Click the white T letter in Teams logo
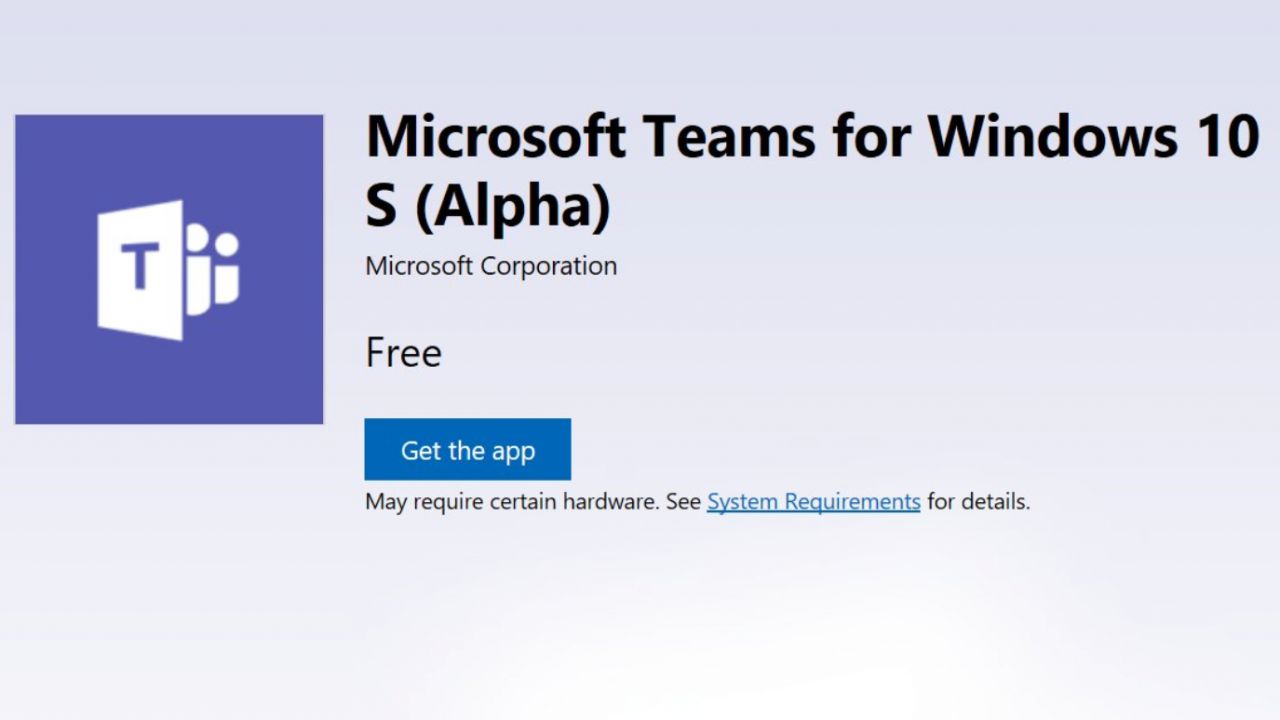Viewport: 1280px width, 720px height. tap(140, 267)
